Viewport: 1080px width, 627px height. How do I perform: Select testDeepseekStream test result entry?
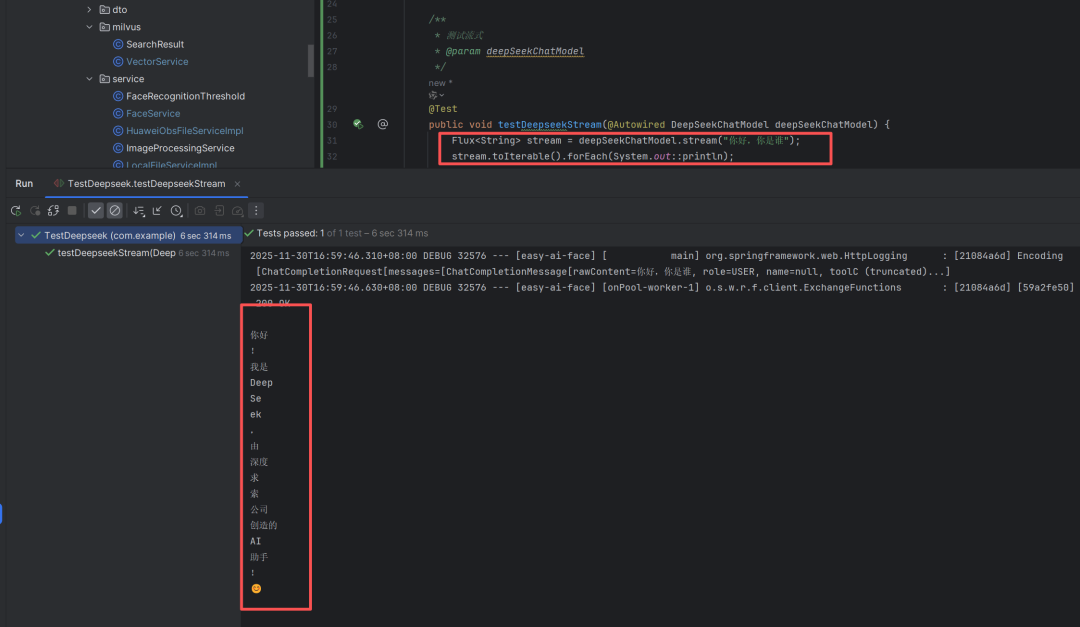click(116, 253)
